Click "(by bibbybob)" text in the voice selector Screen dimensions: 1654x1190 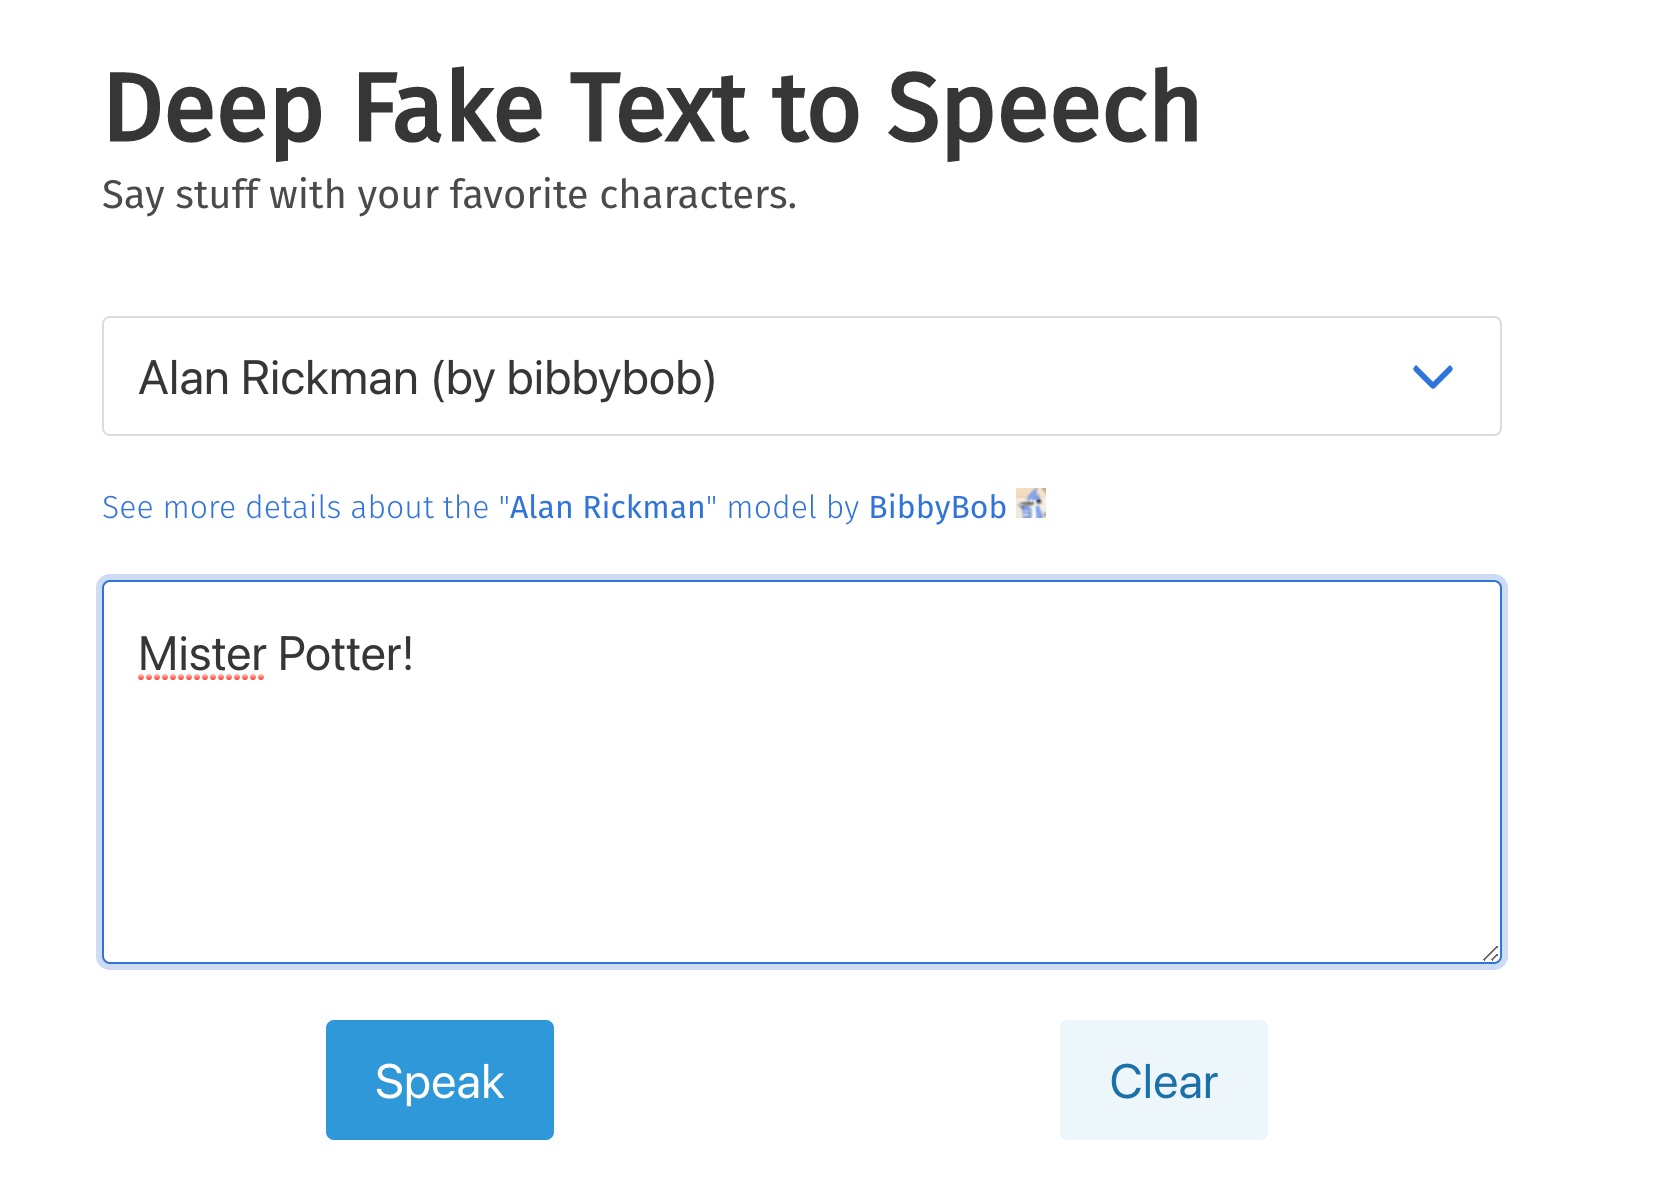pyautogui.click(x=573, y=379)
